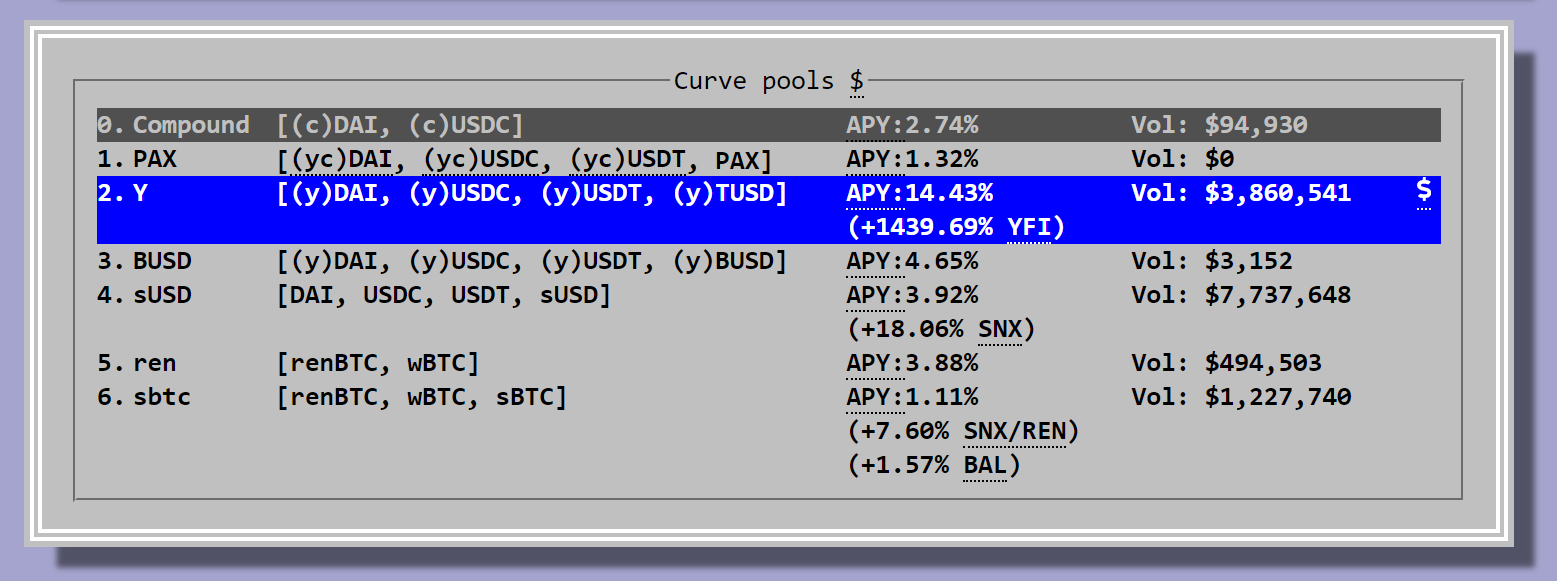Image resolution: width=1557 pixels, height=581 pixels.
Task: Click the $7,737,648 volume for sUSD
Action: click(x=1278, y=295)
